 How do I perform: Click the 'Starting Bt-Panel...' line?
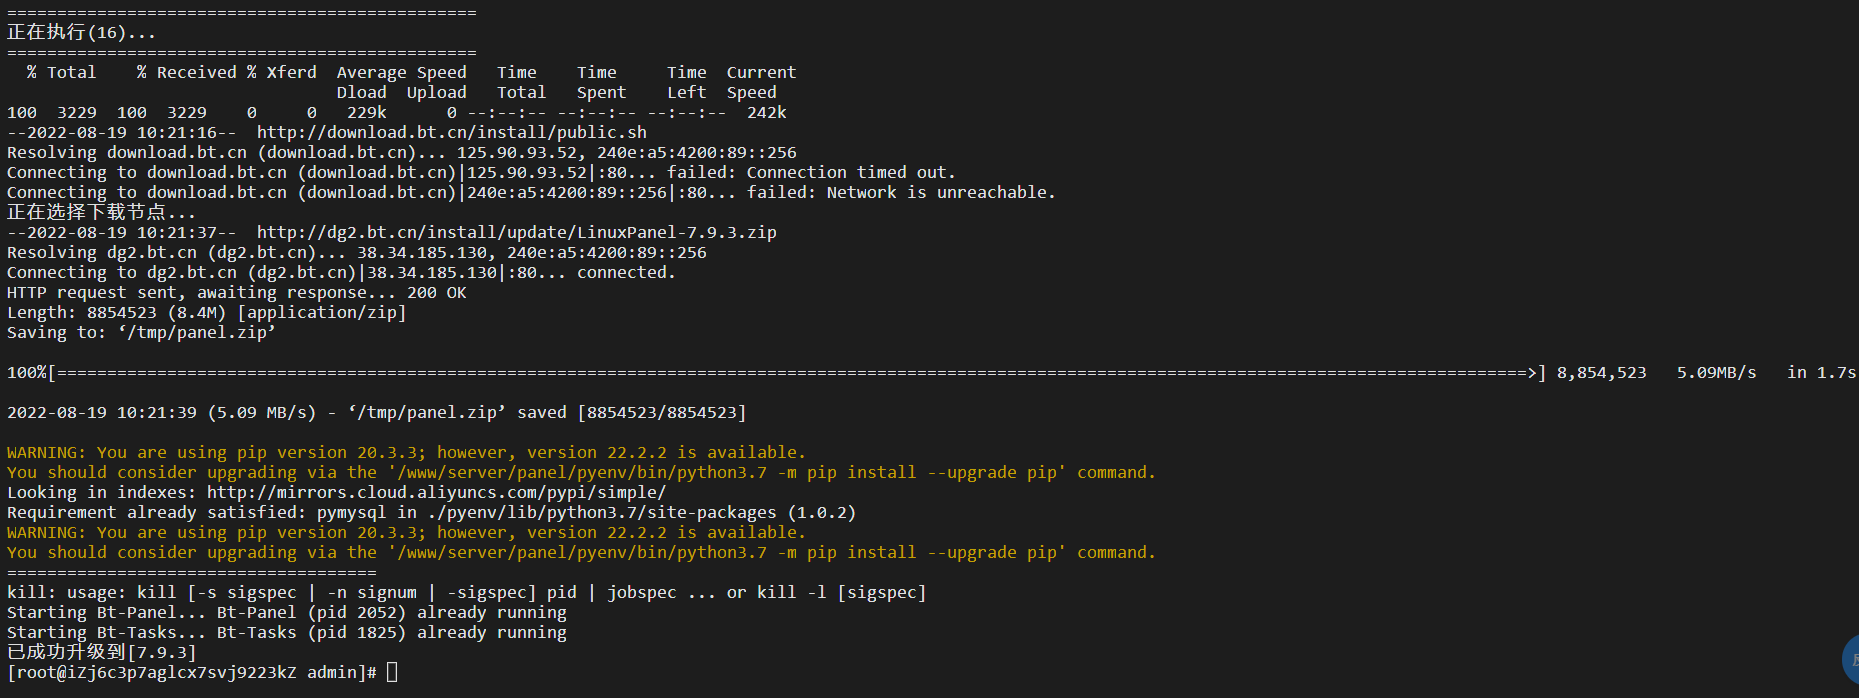click(287, 612)
